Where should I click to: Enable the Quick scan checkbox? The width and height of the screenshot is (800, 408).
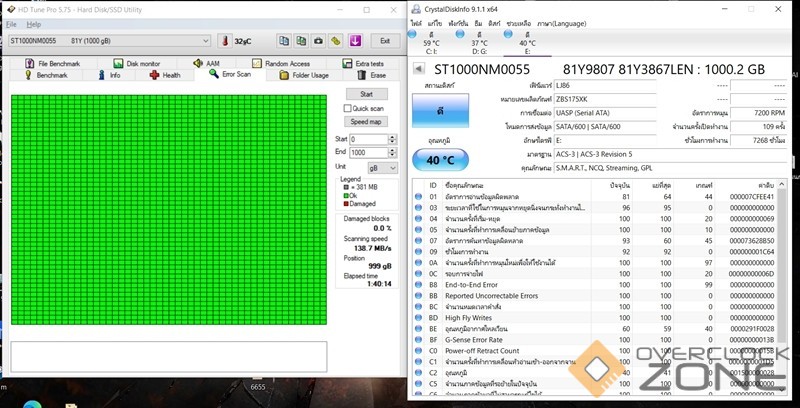(349, 108)
